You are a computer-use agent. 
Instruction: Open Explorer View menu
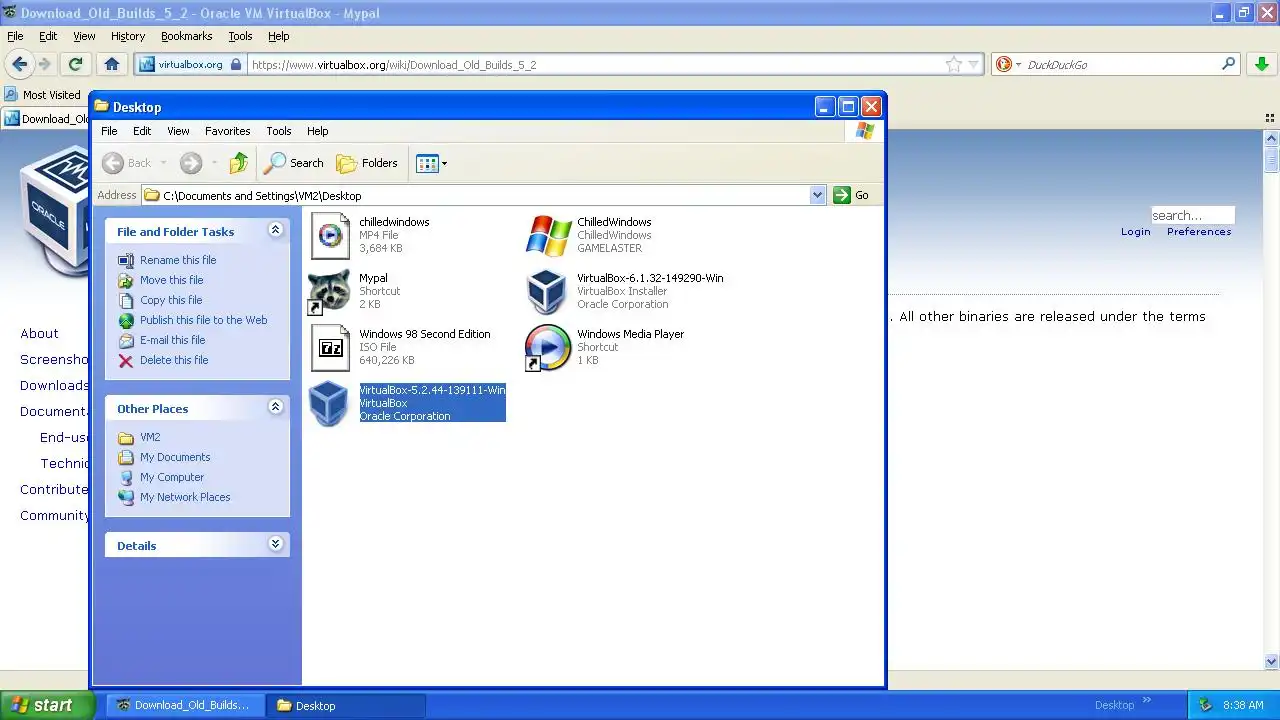coord(178,131)
